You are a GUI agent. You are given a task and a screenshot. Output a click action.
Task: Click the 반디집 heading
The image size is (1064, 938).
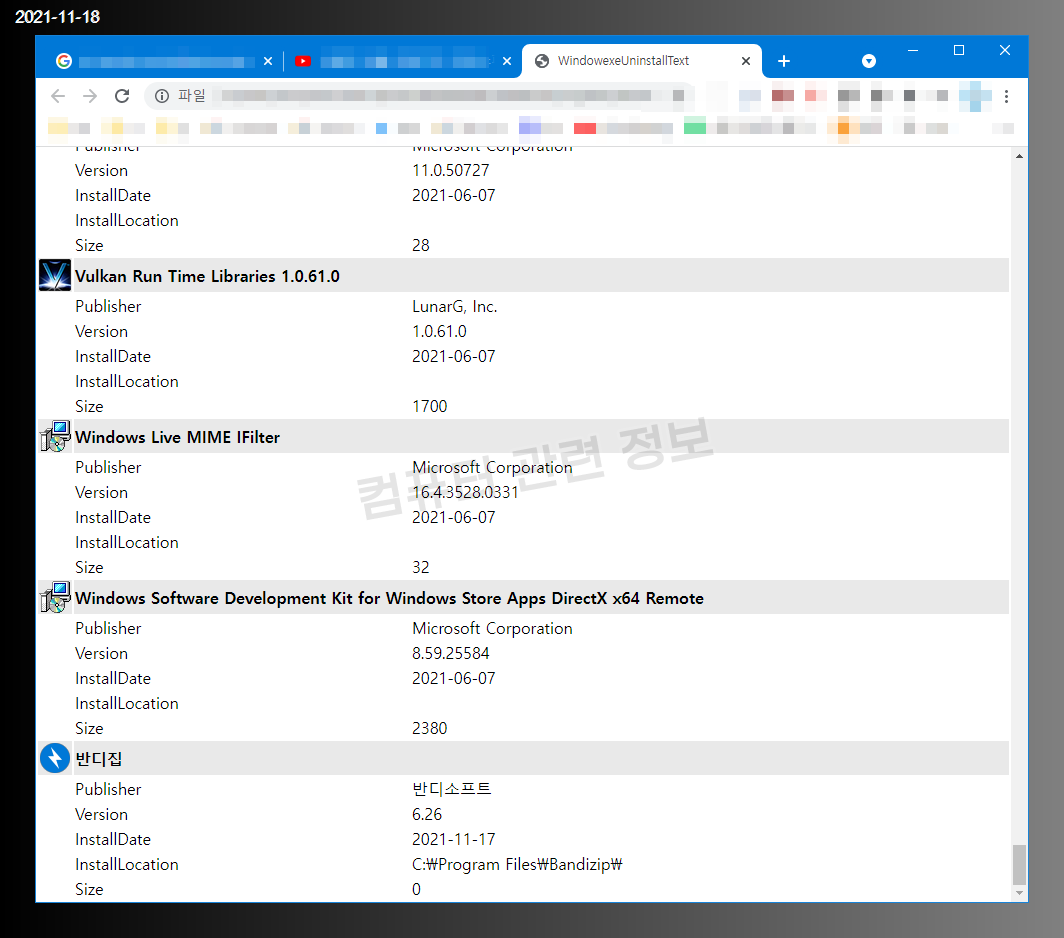point(98,759)
